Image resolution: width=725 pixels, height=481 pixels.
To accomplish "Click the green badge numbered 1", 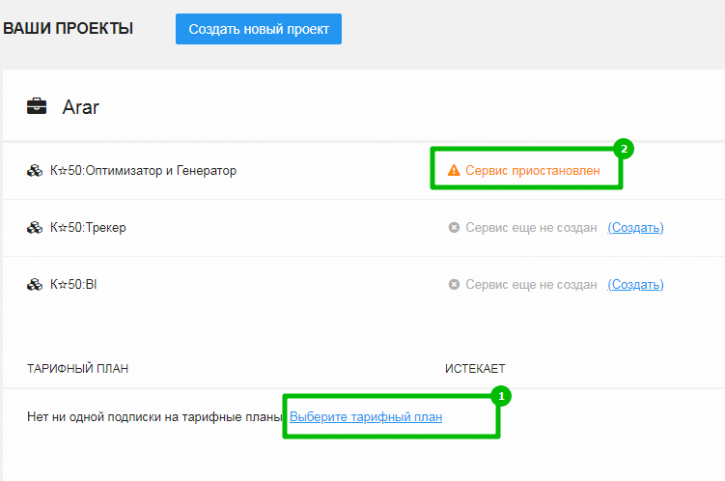I will coord(501,396).
